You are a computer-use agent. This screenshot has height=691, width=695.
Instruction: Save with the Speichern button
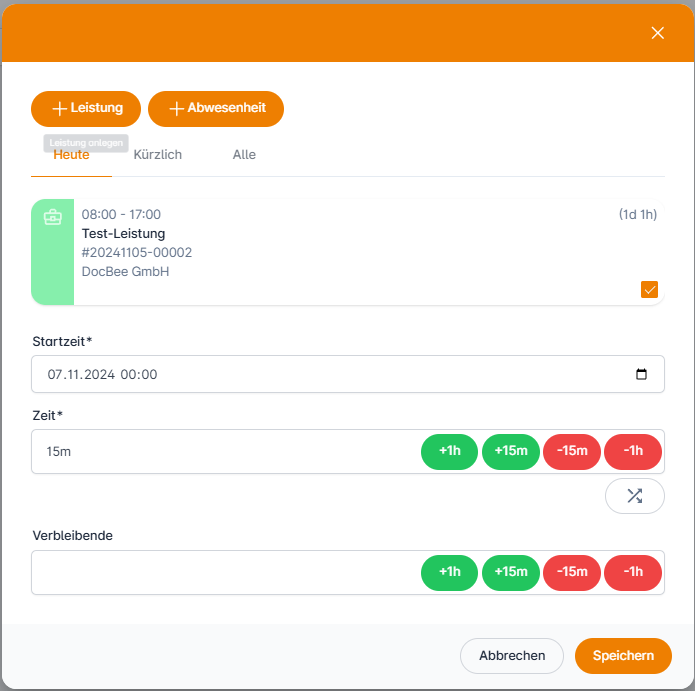click(623, 656)
